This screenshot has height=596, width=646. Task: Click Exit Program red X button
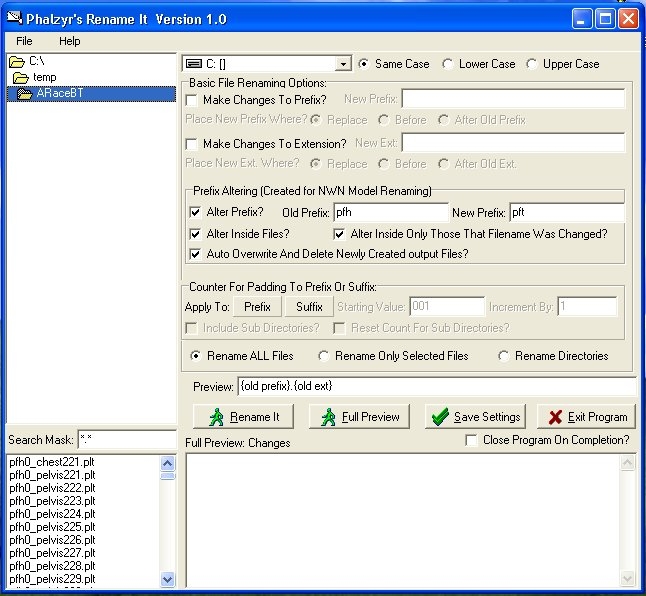pos(586,417)
